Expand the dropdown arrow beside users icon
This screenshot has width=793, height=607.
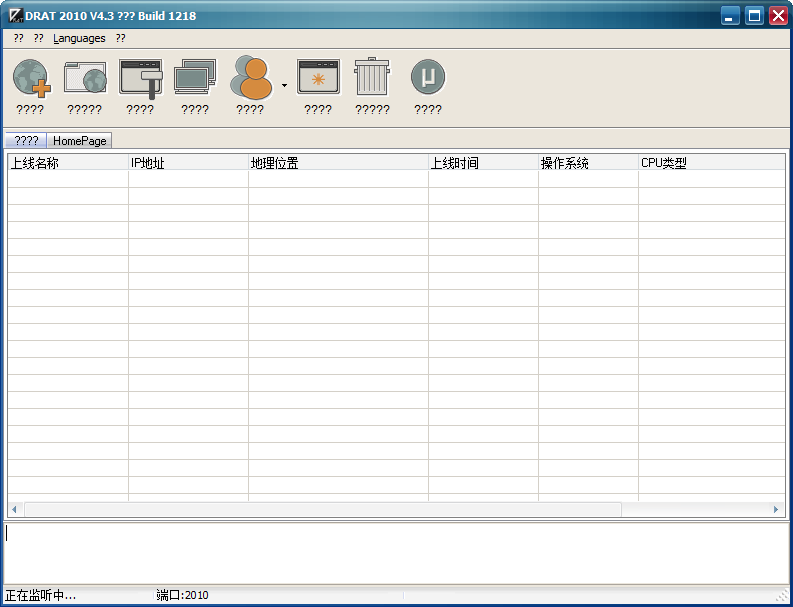pos(284,86)
